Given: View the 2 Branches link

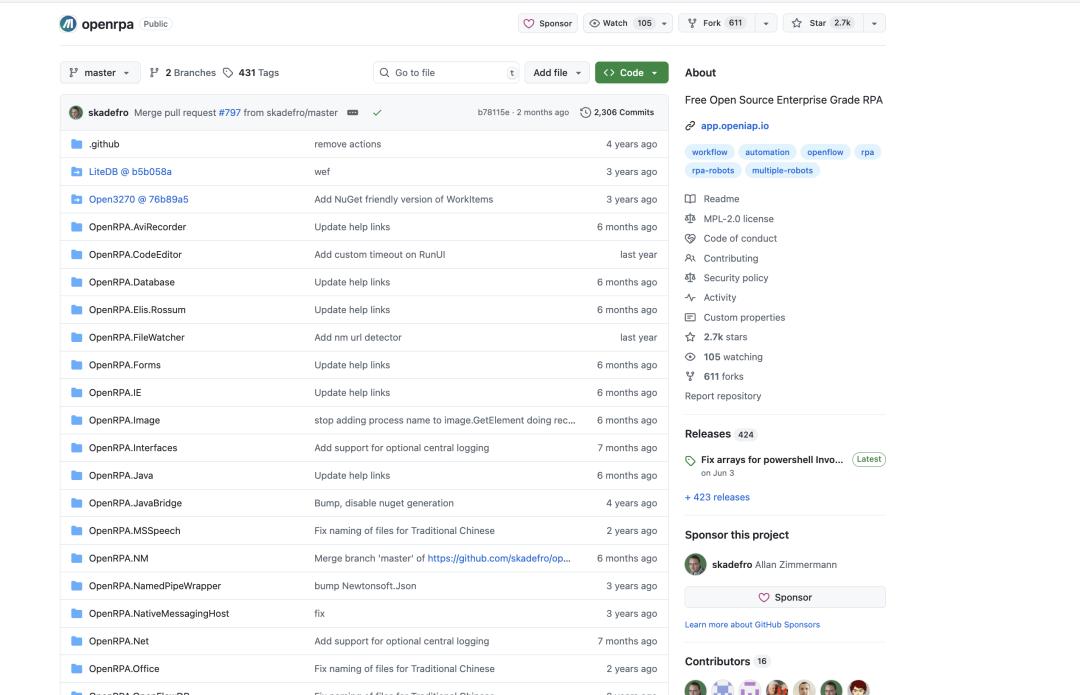Looking at the screenshot, I should tap(183, 72).
